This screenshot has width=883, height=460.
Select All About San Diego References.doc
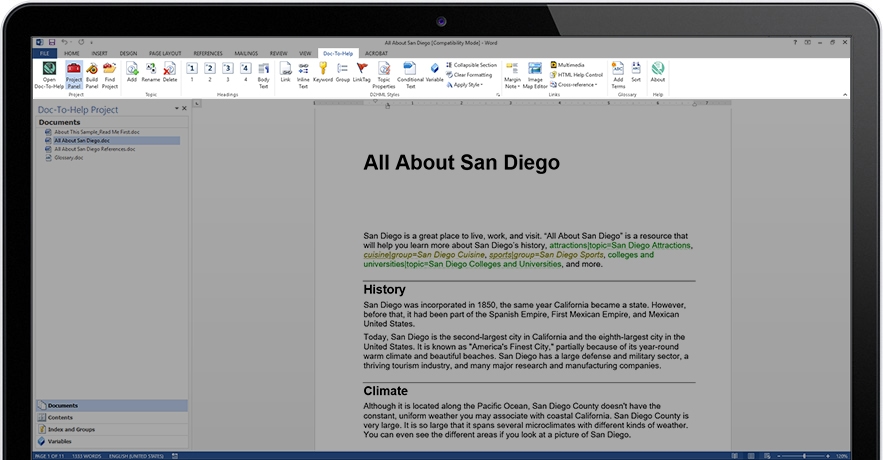95,149
